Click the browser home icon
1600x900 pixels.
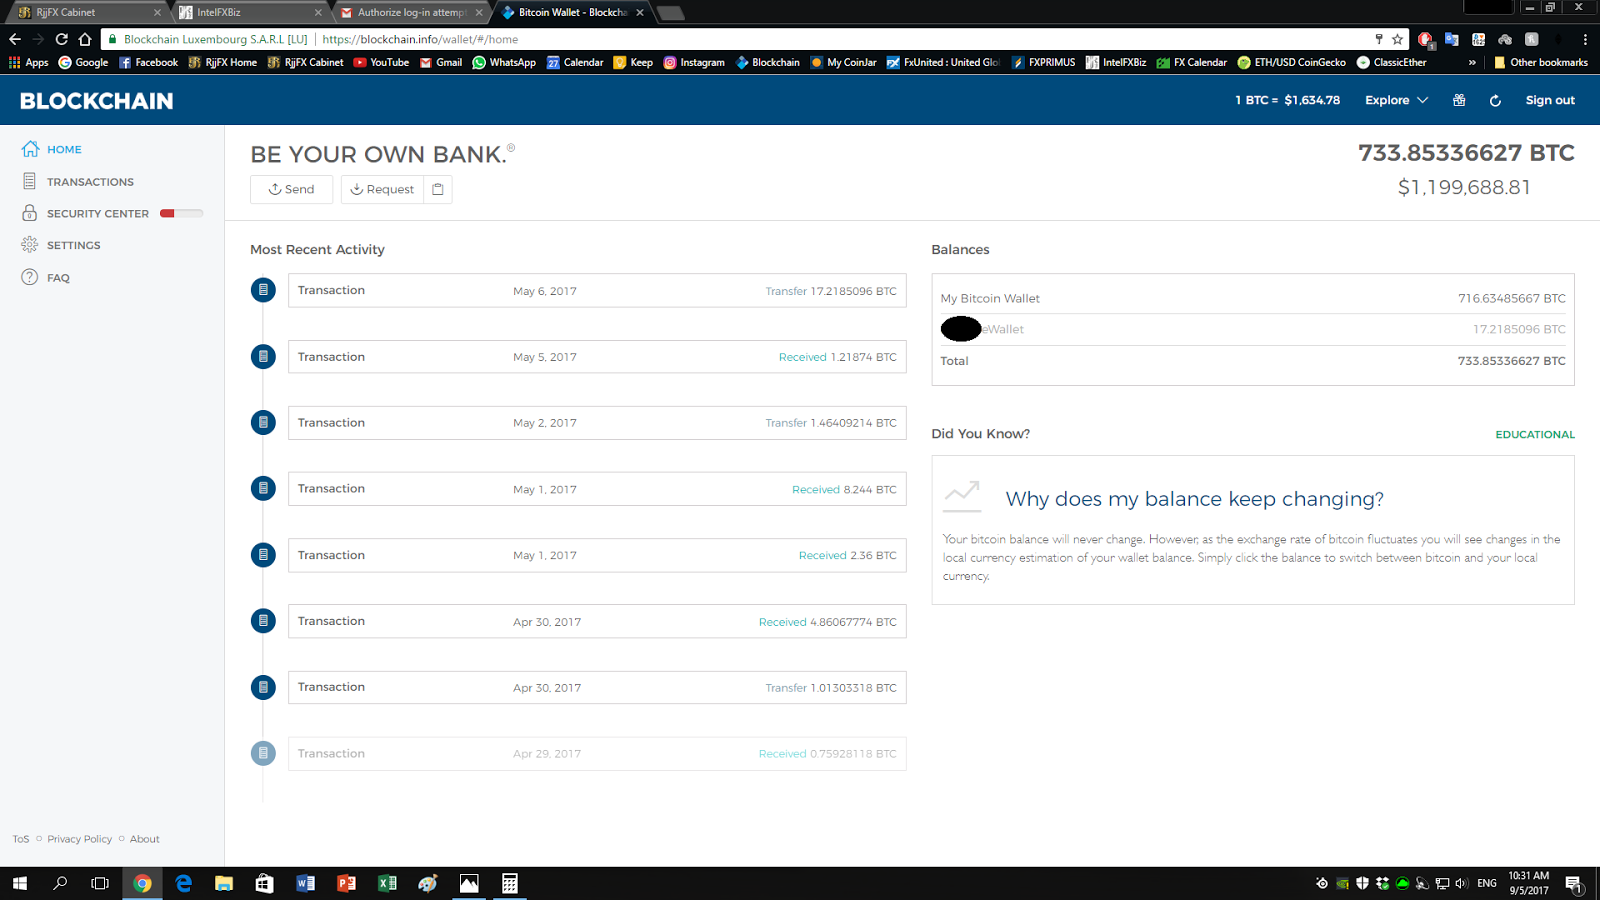(x=85, y=39)
